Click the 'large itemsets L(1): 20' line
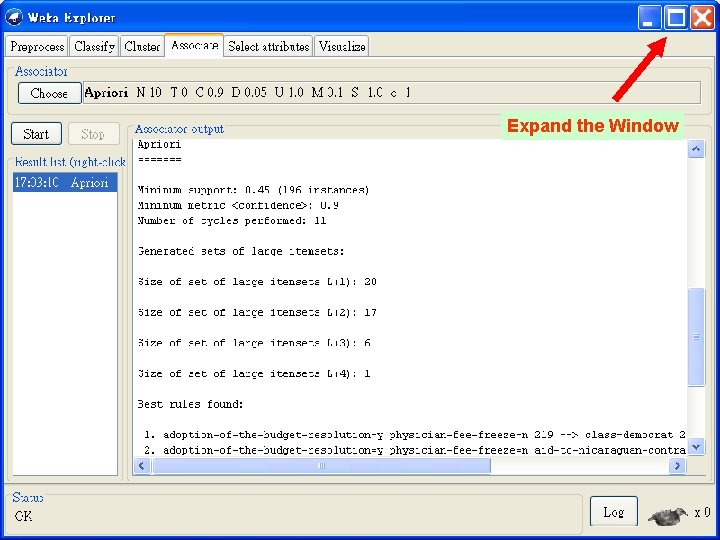This screenshot has width=720, height=540. pos(257,281)
